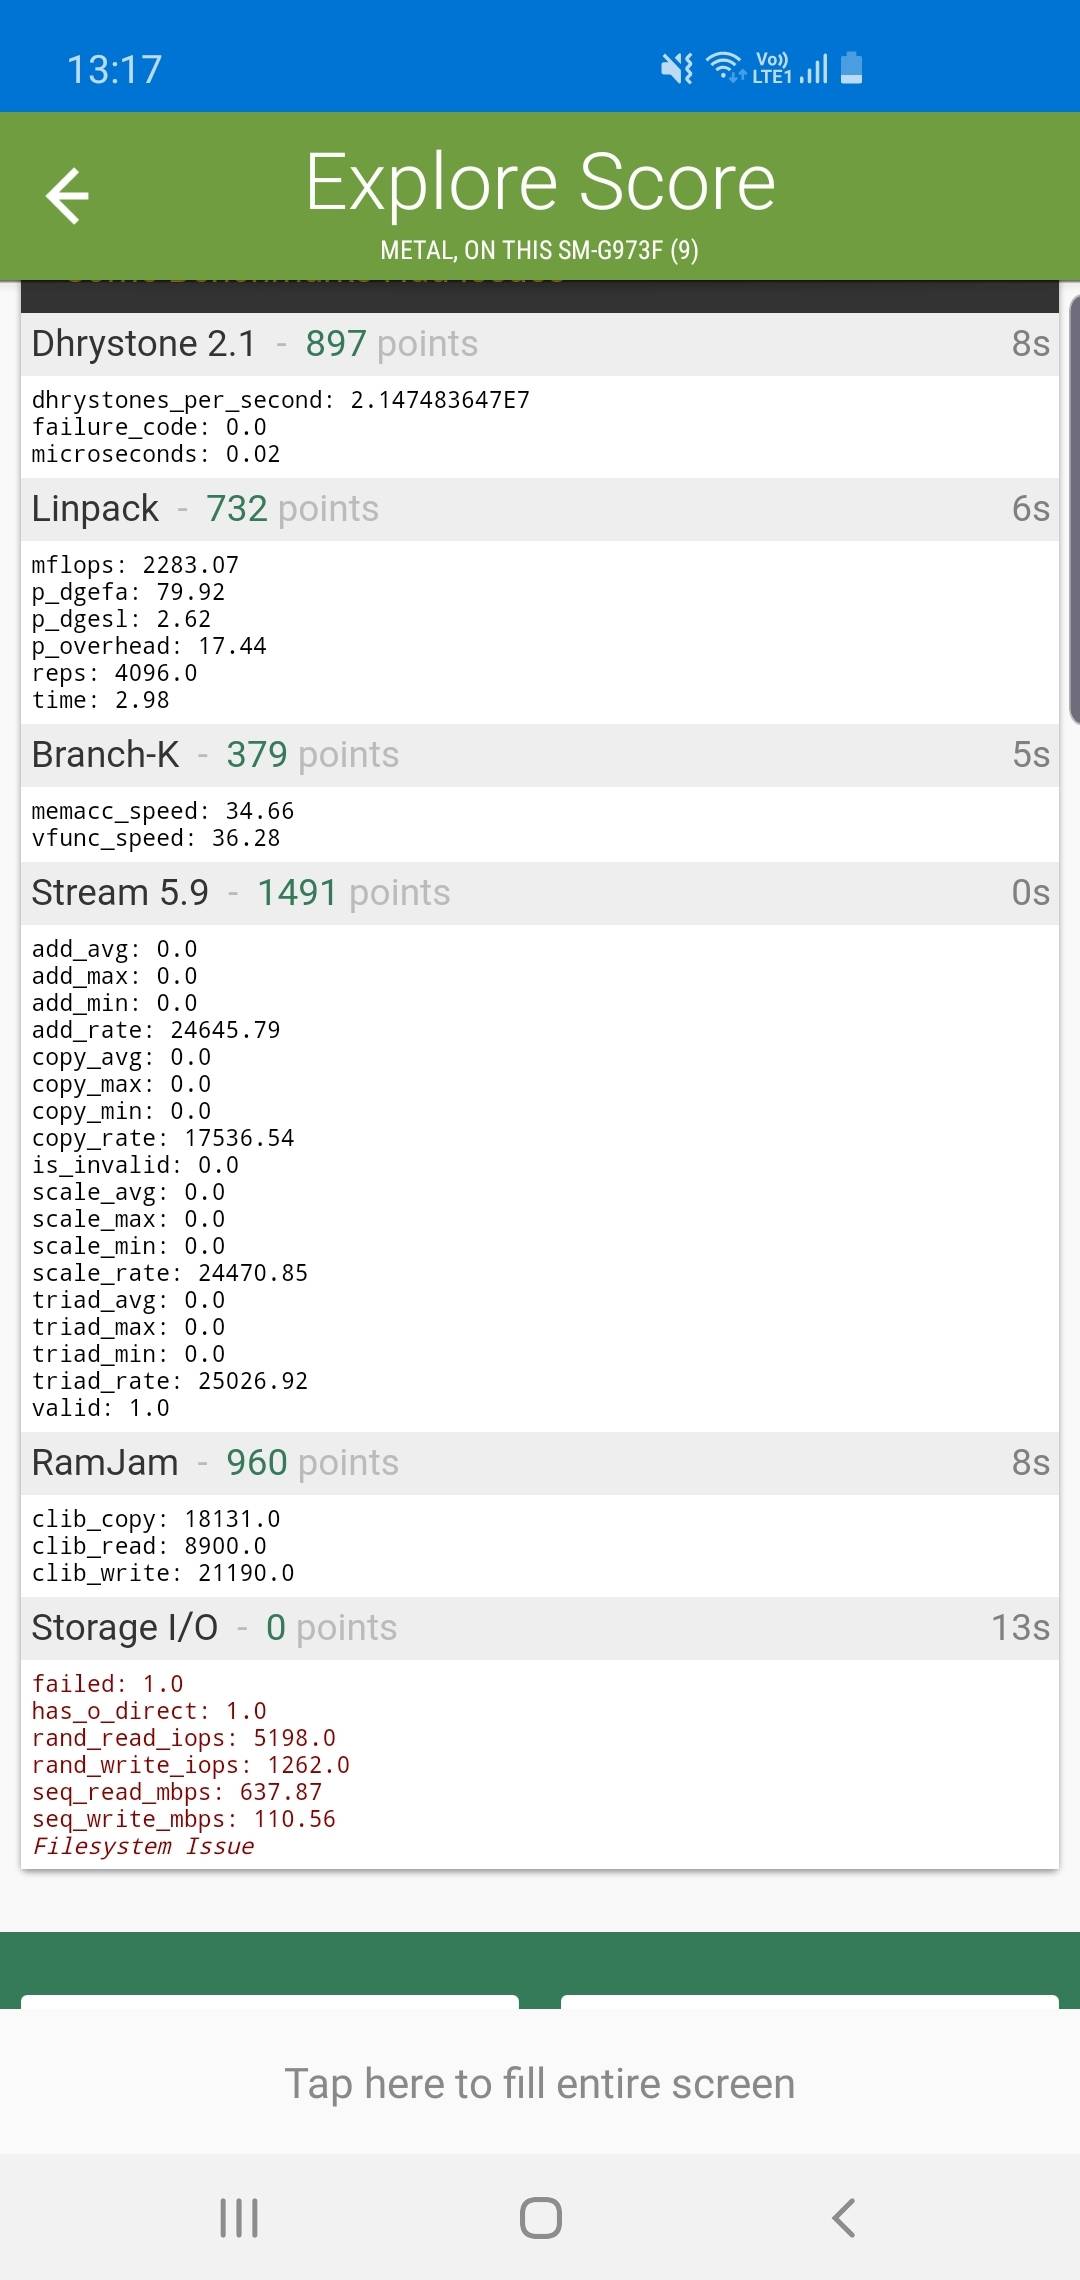Tap the rand_read_iops: 5198.0 line

(x=184, y=1738)
